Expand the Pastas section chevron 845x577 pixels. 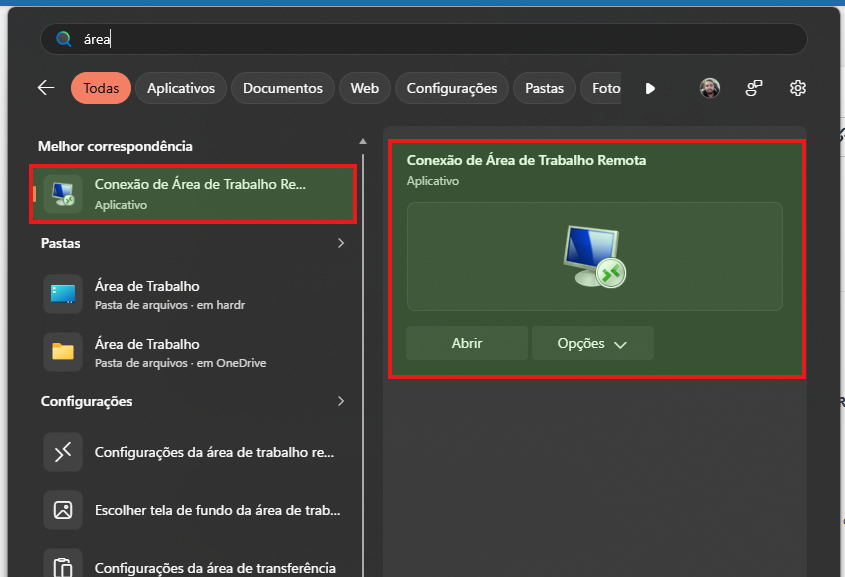(341, 243)
